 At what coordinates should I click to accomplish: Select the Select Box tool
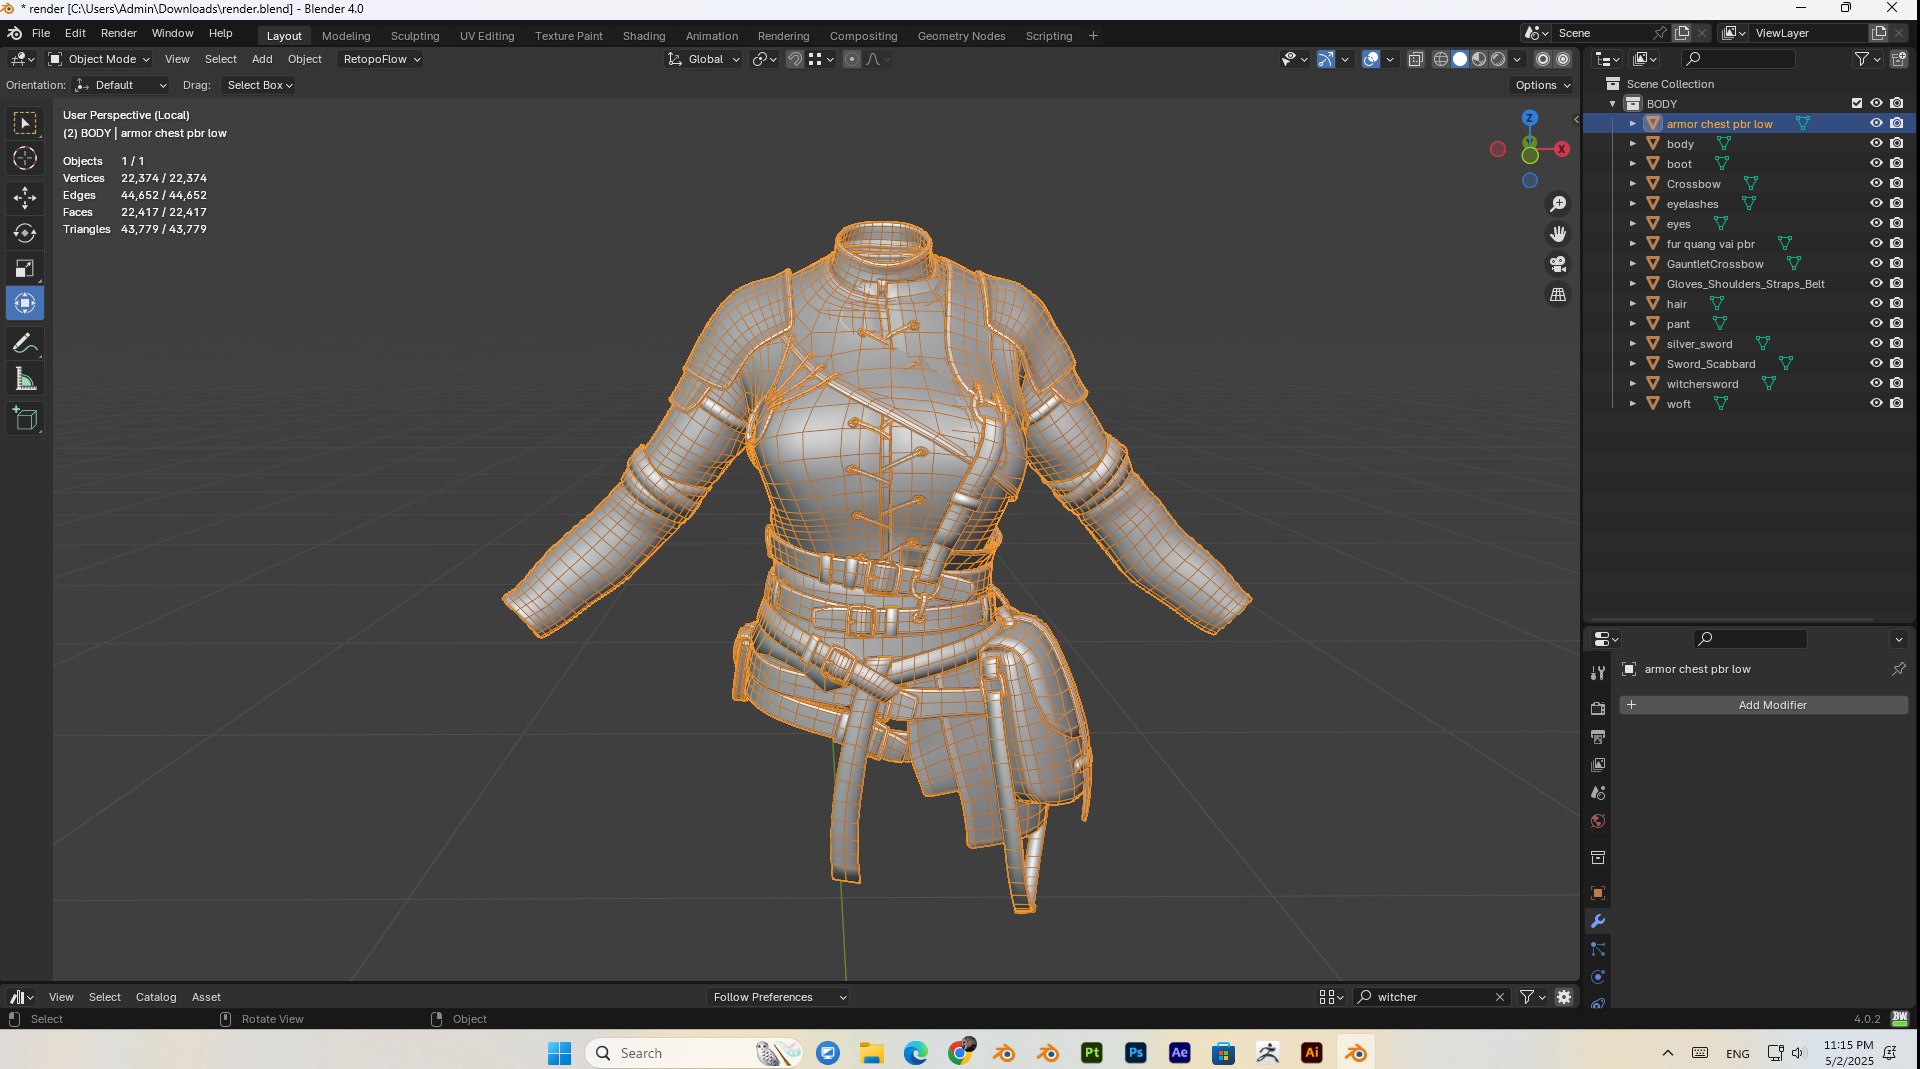pyautogui.click(x=25, y=123)
